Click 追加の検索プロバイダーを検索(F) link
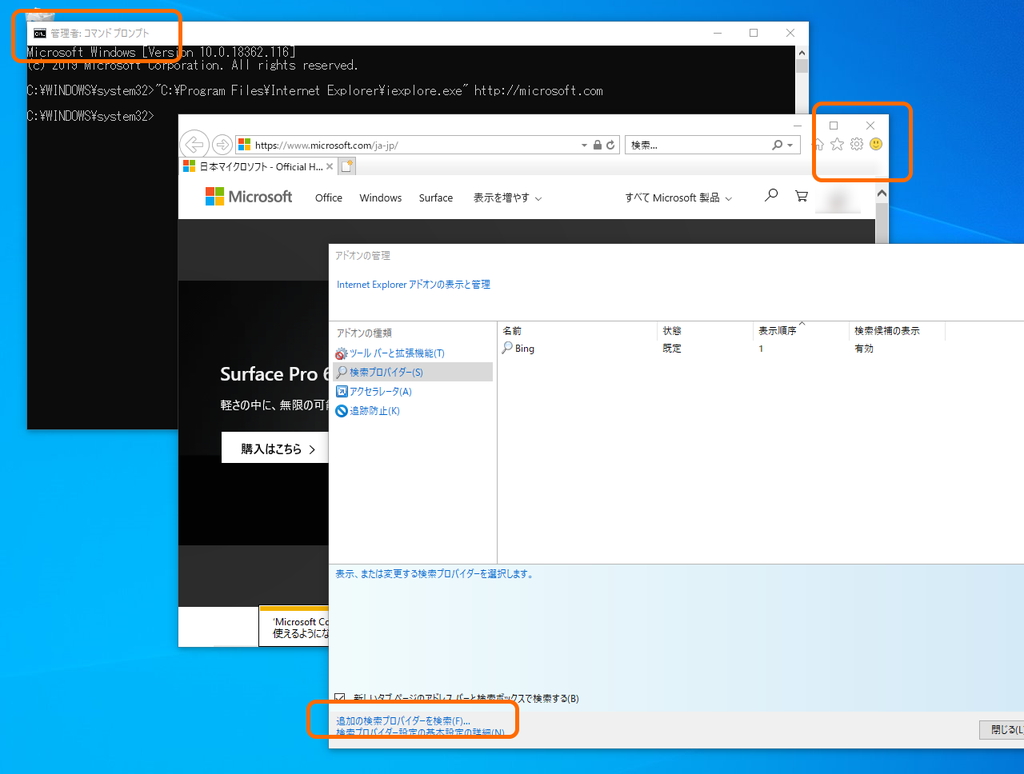Screen dimensions: 1024x774 tap(403, 720)
